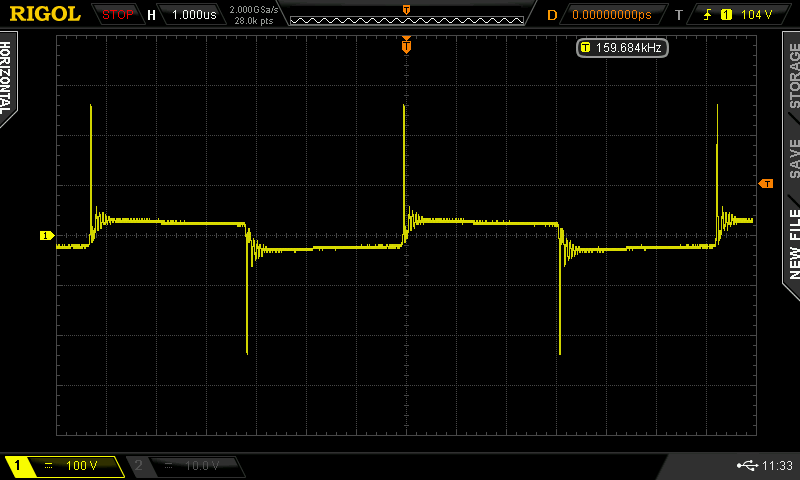Screen dimensions: 800x480
Task: Click the rising edge trigger icon
Action: point(708,15)
